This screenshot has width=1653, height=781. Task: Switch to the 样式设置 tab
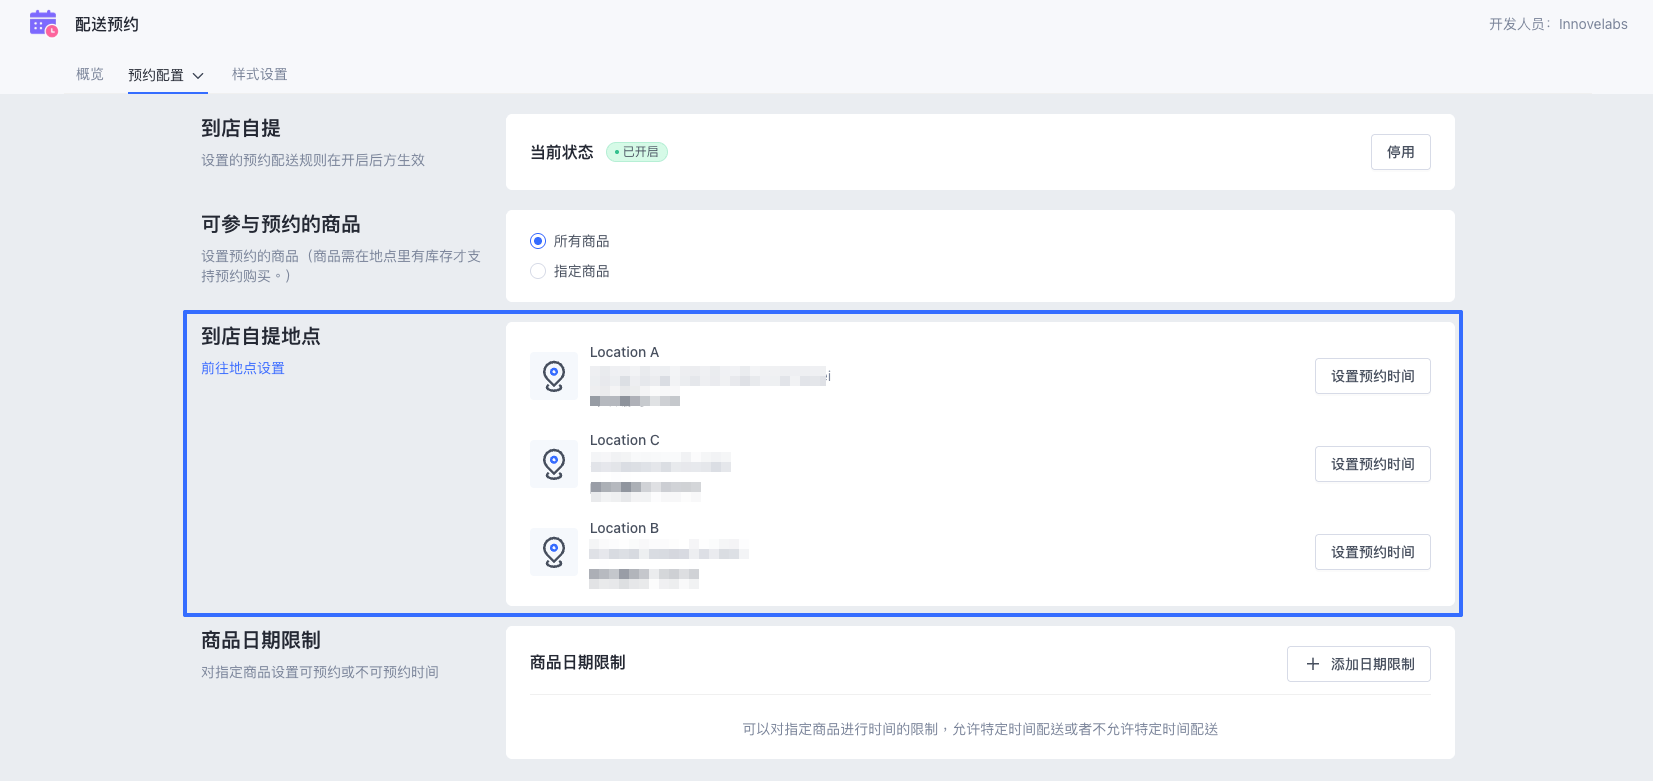point(260,74)
